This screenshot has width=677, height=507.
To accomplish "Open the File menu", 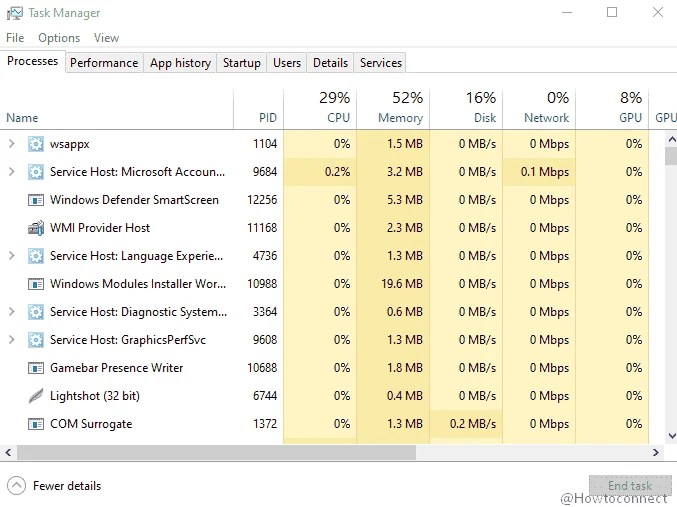I will 15,38.
